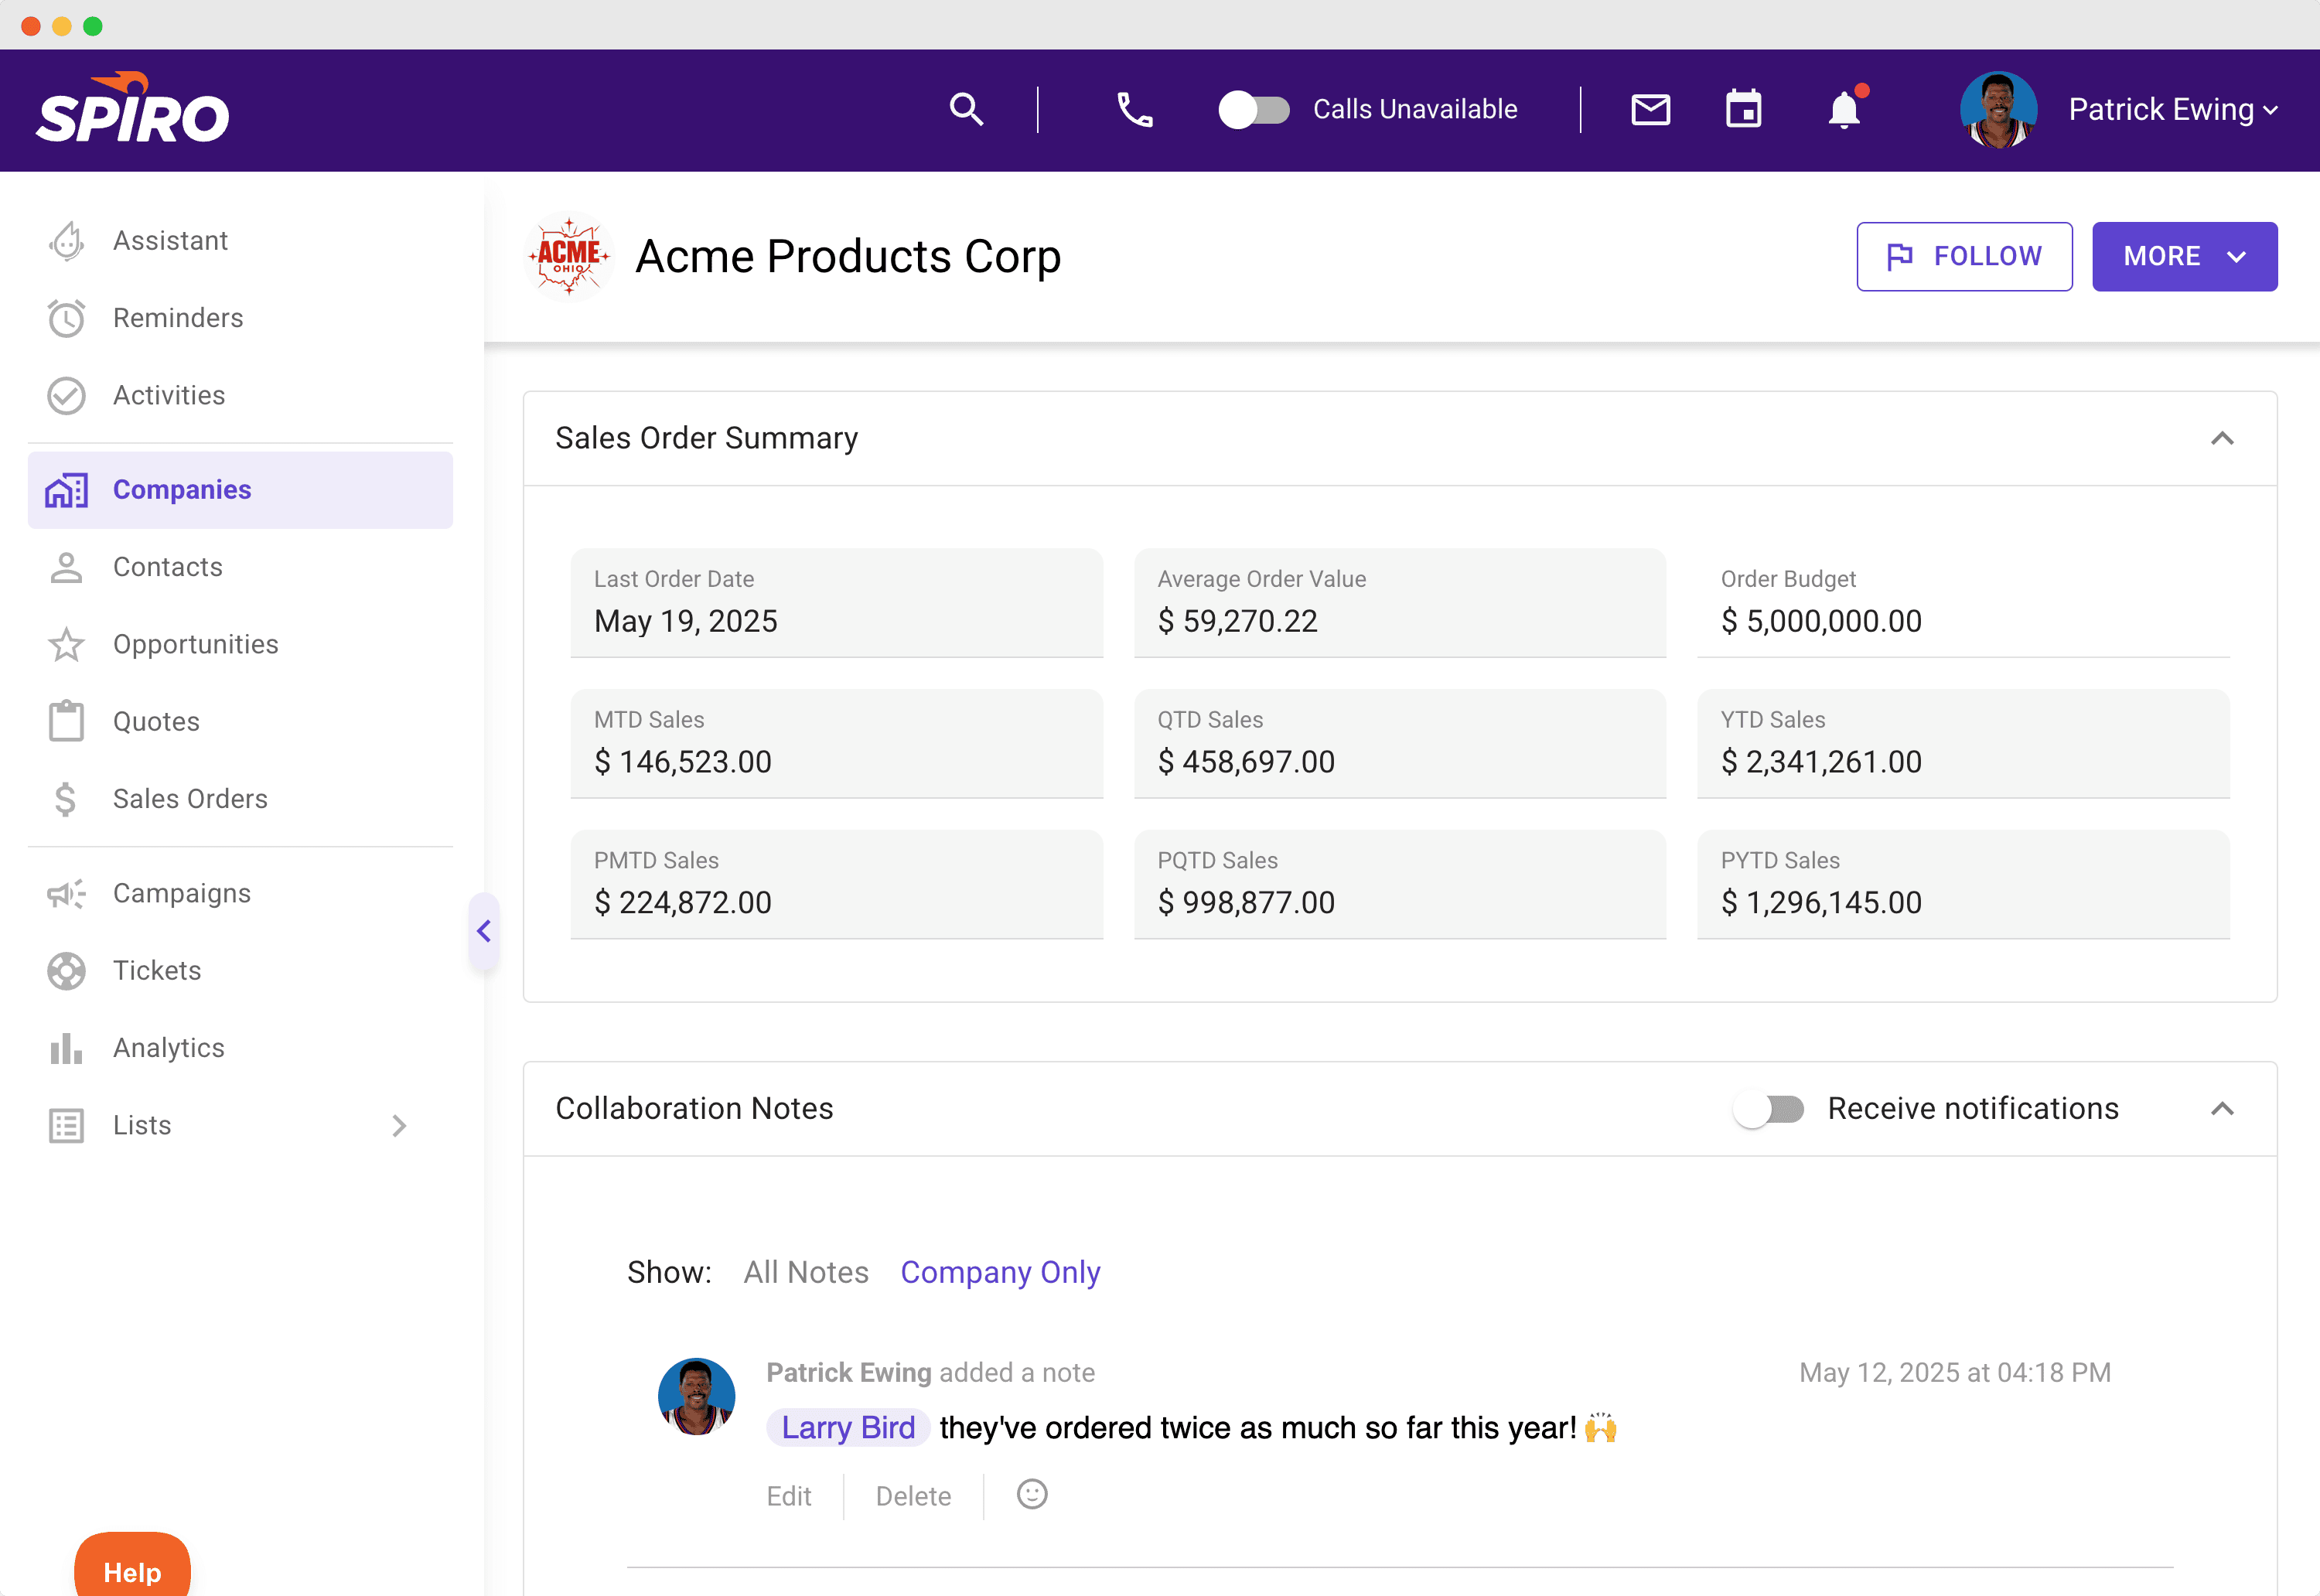Add an emoji reaction to the note
2320x1596 pixels.
click(1032, 1494)
